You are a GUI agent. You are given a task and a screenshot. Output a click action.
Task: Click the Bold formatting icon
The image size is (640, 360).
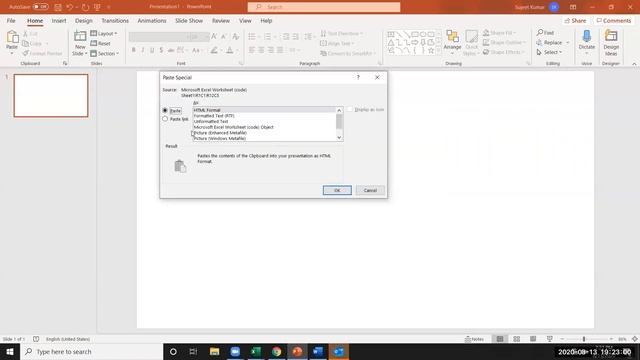tap(133, 50)
